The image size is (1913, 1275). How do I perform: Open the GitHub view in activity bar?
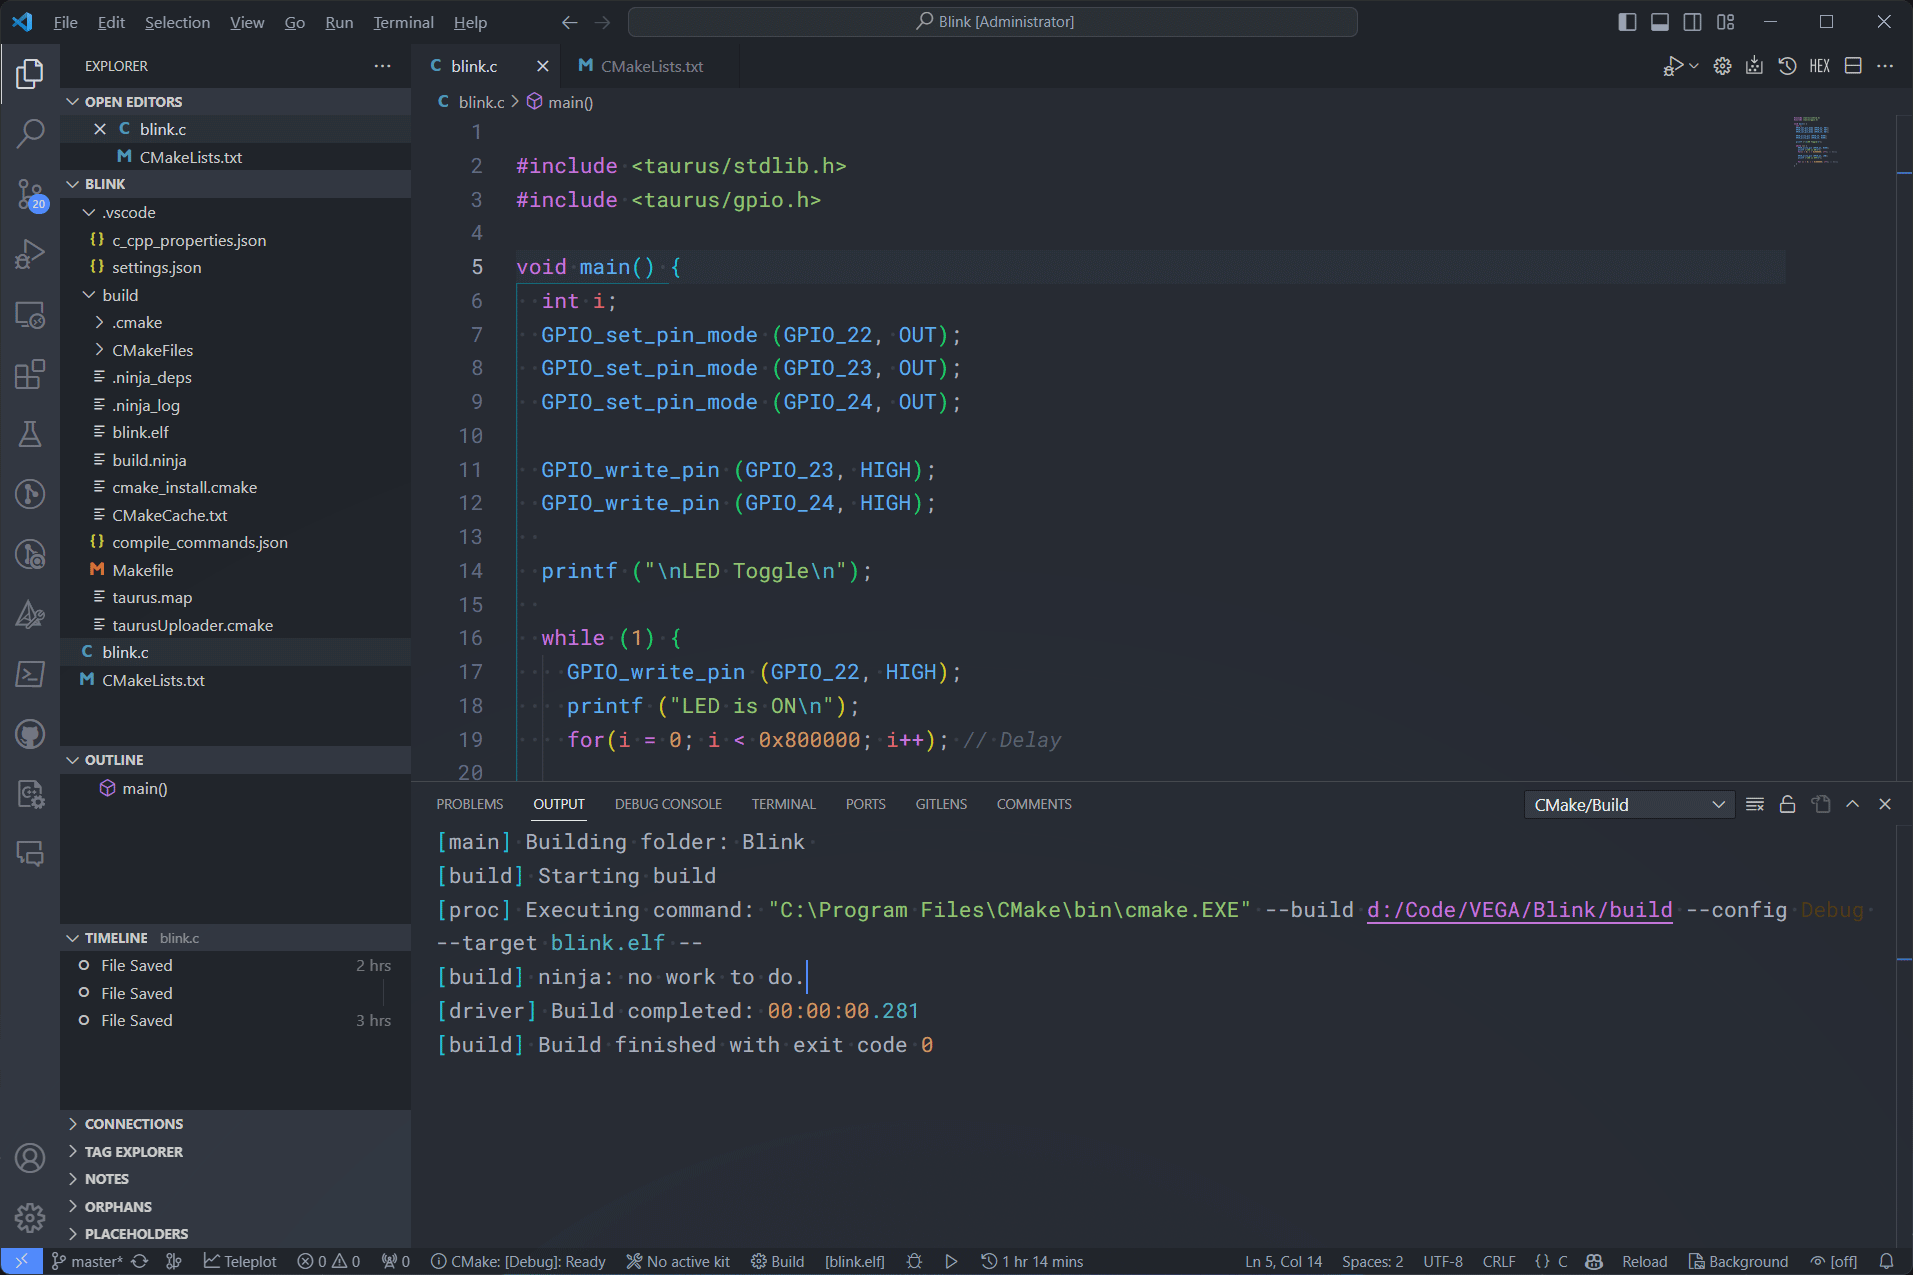(x=30, y=734)
